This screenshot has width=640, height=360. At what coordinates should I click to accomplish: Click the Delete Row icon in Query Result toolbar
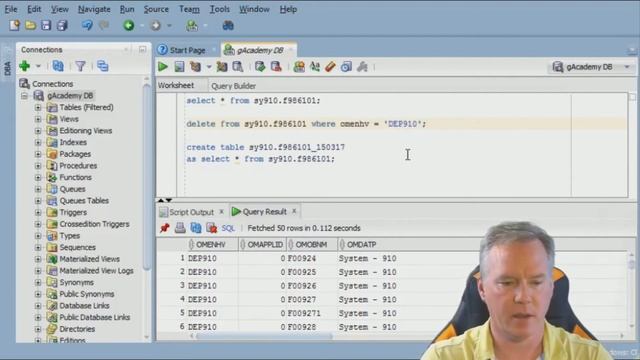(x=211, y=228)
